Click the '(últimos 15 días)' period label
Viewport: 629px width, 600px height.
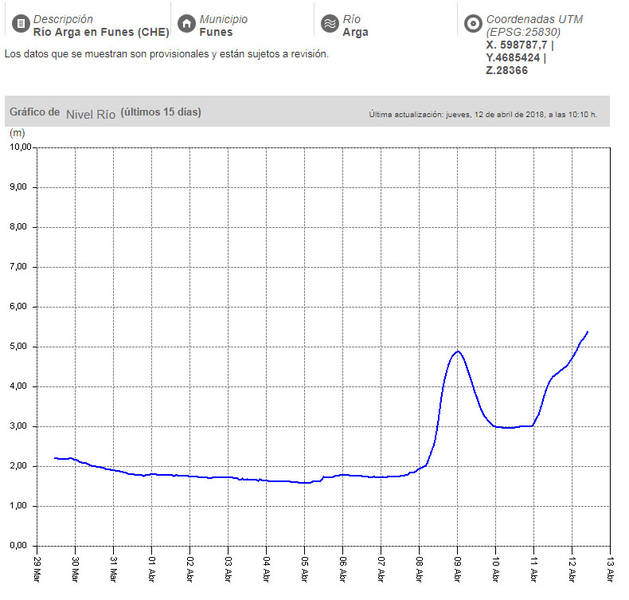click(x=161, y=112)
